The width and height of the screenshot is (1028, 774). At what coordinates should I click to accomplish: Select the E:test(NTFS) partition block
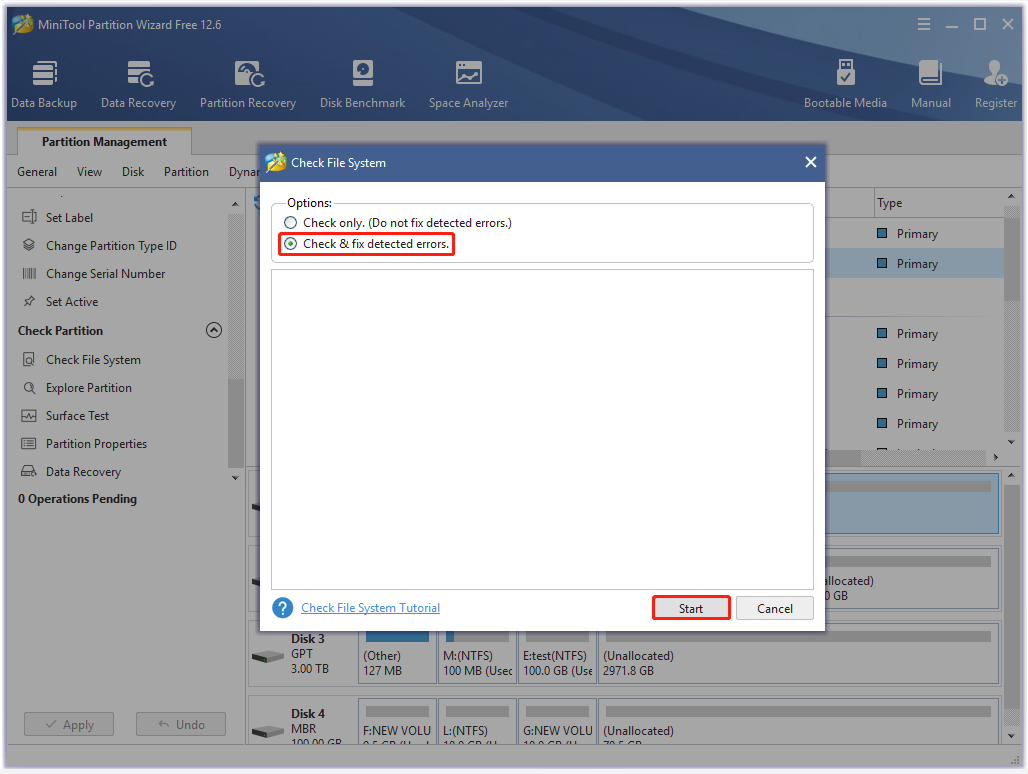click(x=558, y=656)
